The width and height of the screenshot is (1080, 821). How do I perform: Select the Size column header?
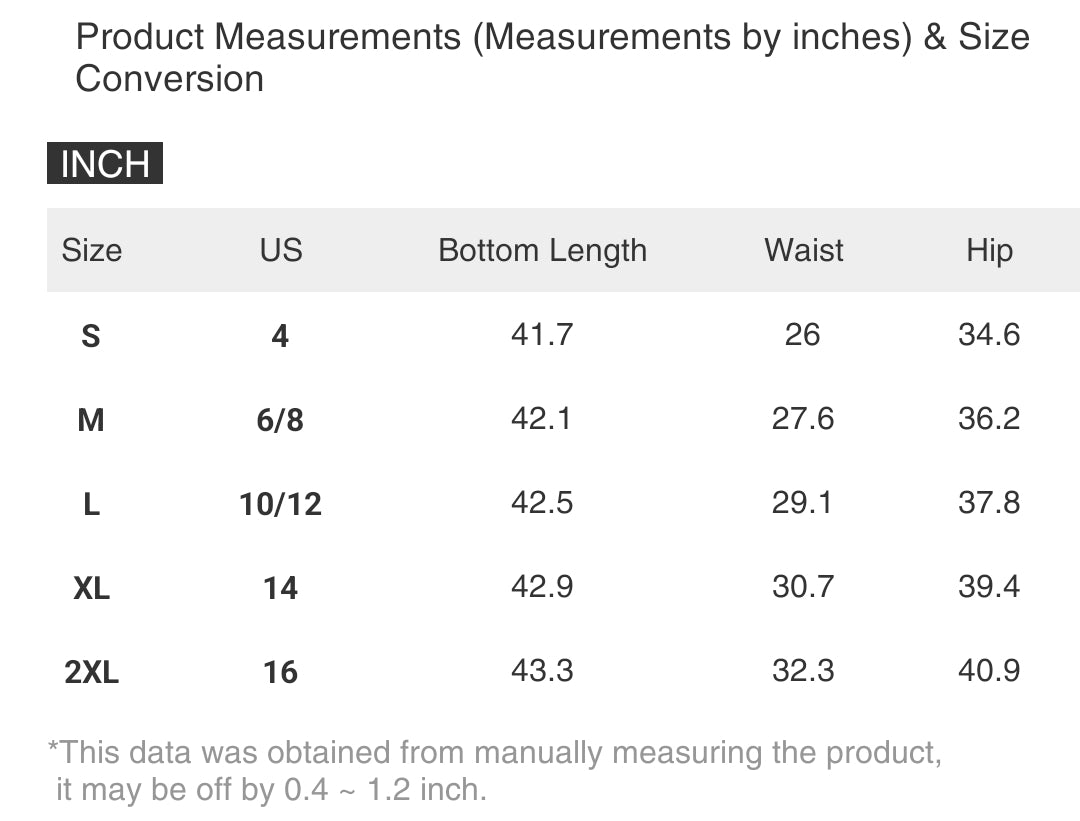91,250
